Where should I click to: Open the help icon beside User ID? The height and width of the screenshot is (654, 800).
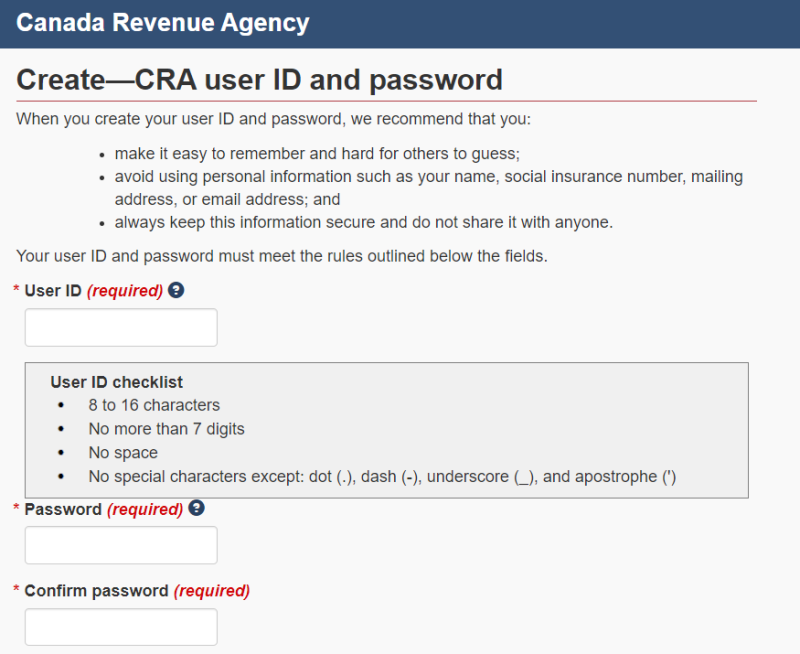[x=176, y=290]
